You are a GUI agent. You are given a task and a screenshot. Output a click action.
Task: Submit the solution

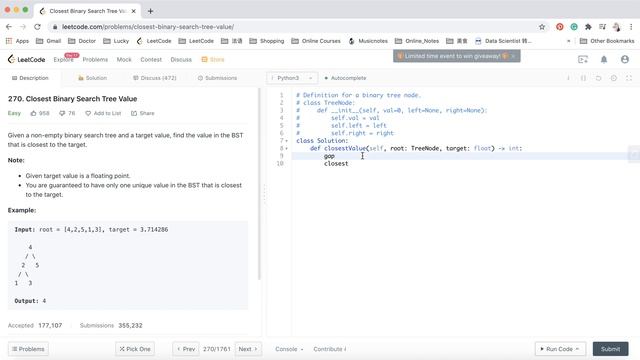[x=610, y=349]
